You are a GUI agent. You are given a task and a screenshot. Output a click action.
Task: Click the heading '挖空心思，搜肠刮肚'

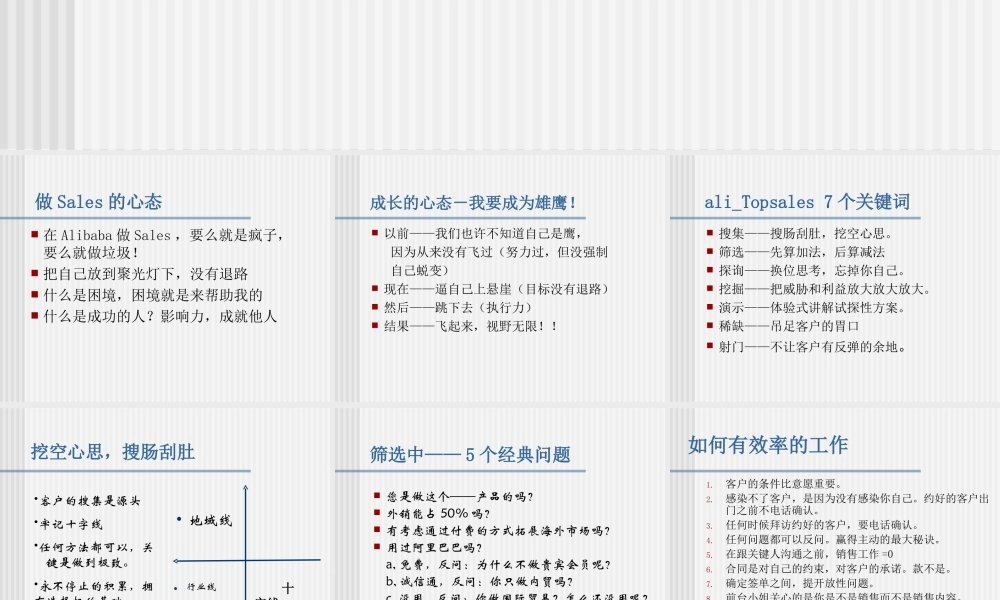coord(113,452)
